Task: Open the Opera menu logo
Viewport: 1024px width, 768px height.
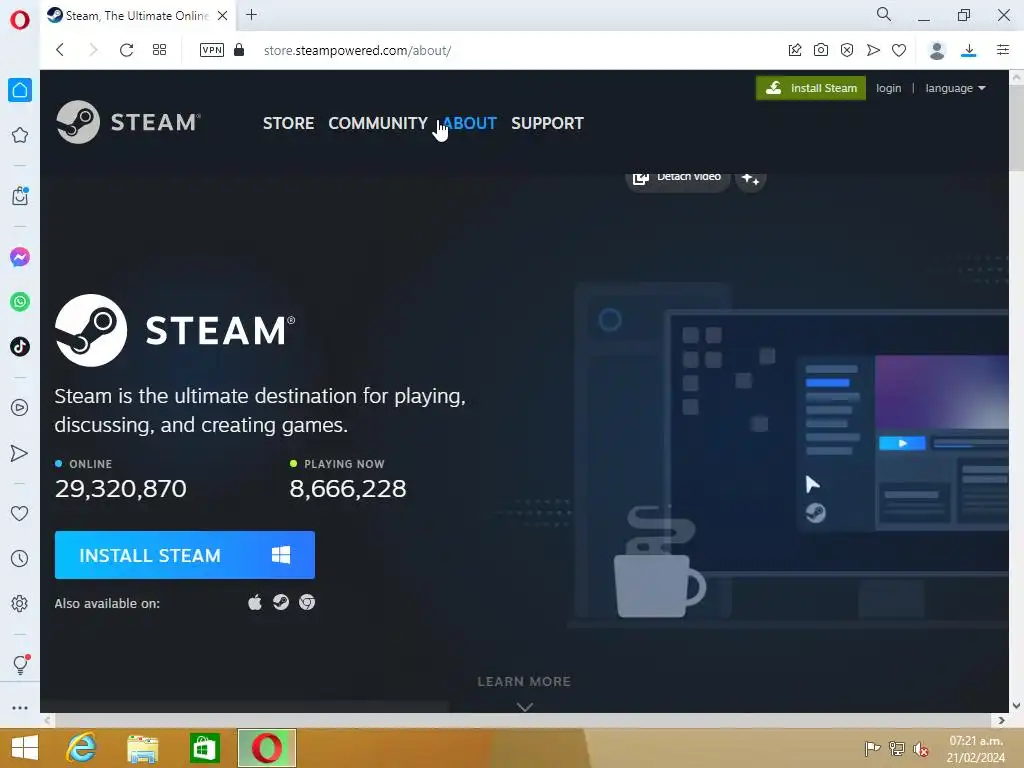Action: 20,20
